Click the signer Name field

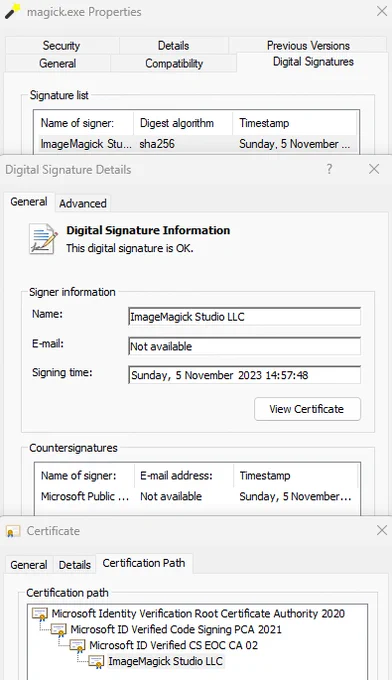click(245, 317)
